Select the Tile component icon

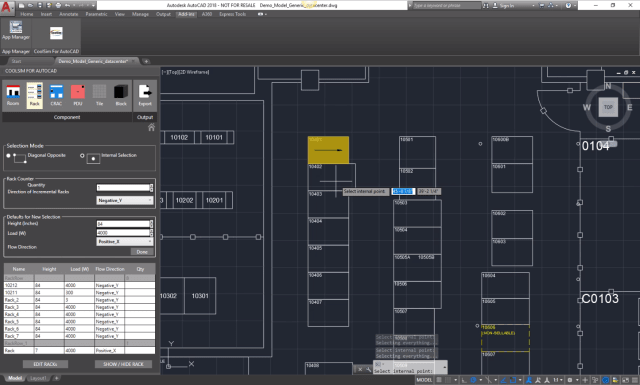coord(99,95)
